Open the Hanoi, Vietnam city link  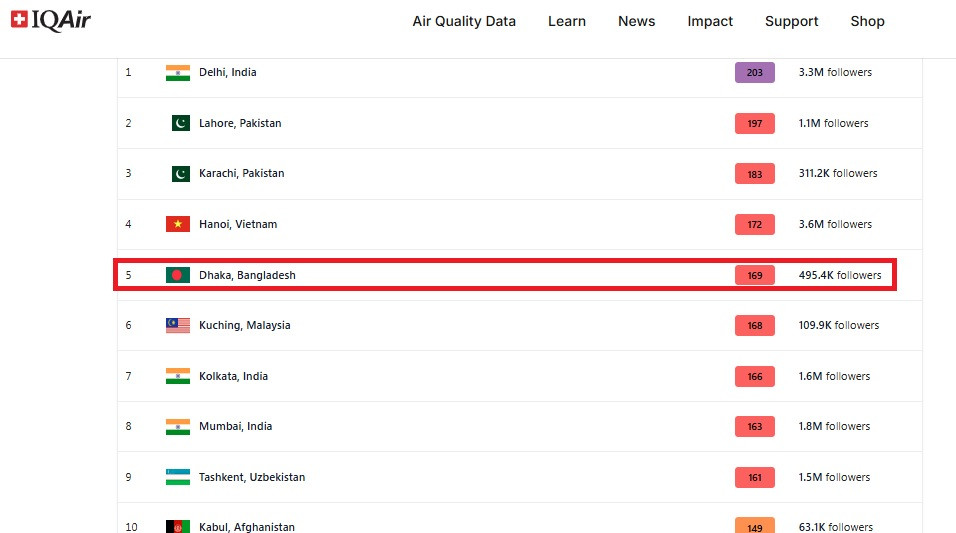point(238,224)
